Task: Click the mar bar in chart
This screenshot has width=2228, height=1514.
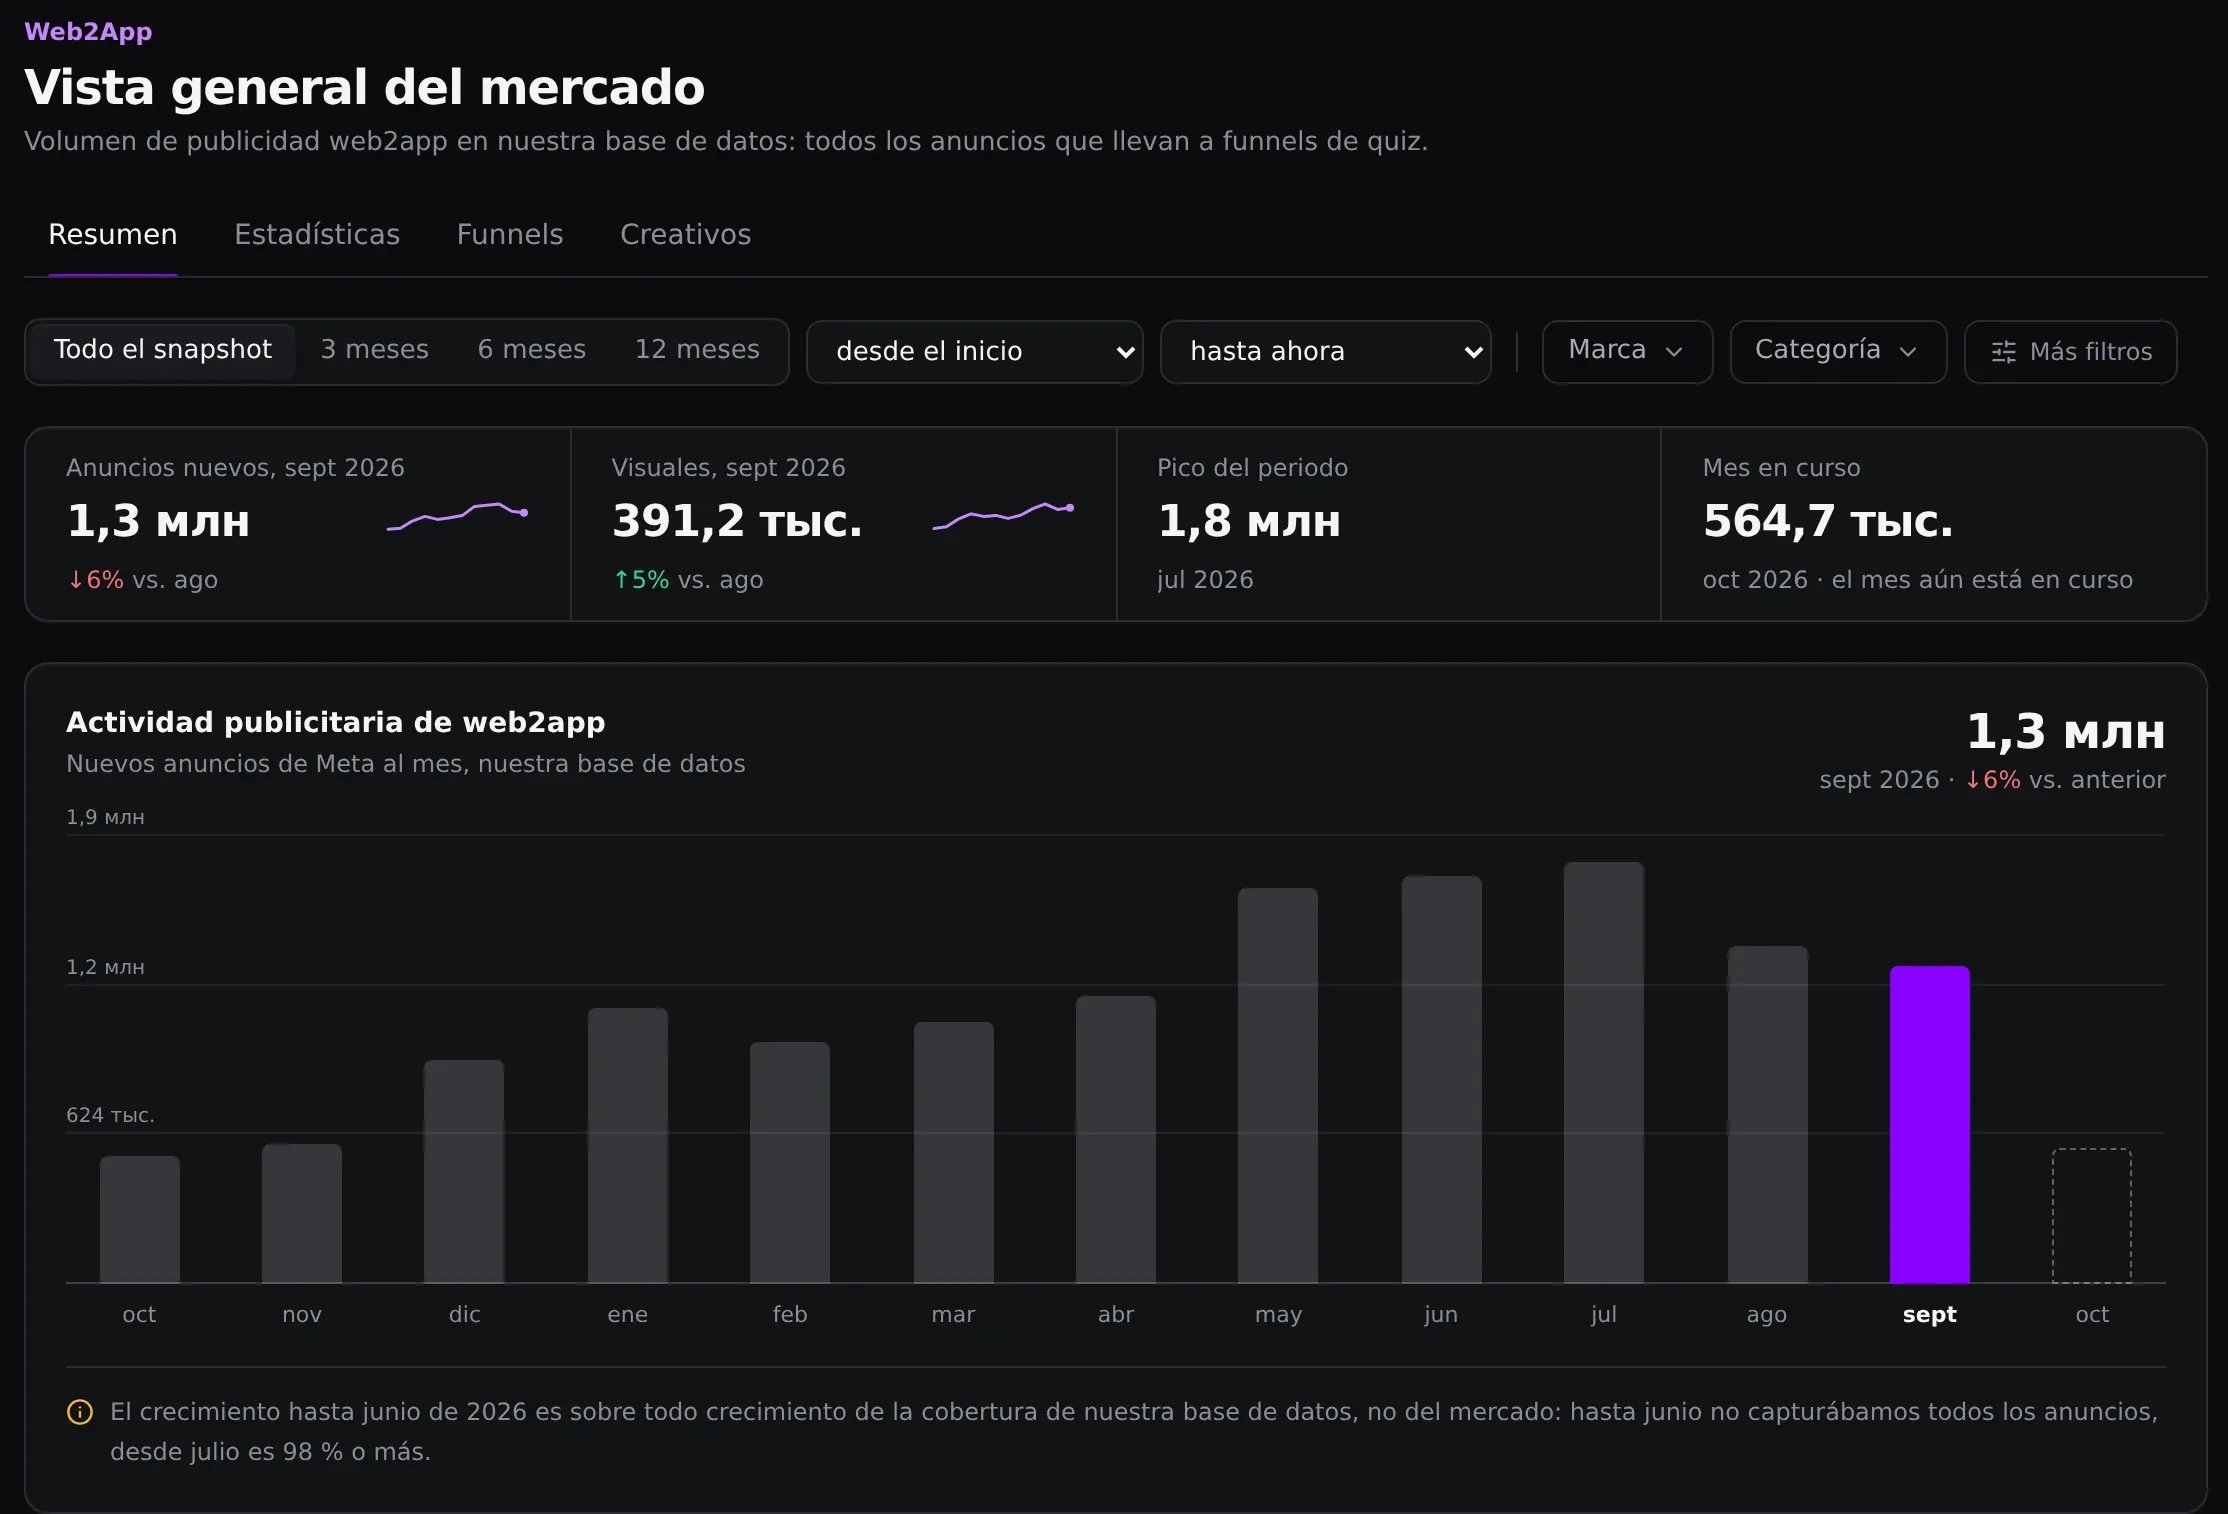Action: pyautogui.click(x=953, y=1152)
